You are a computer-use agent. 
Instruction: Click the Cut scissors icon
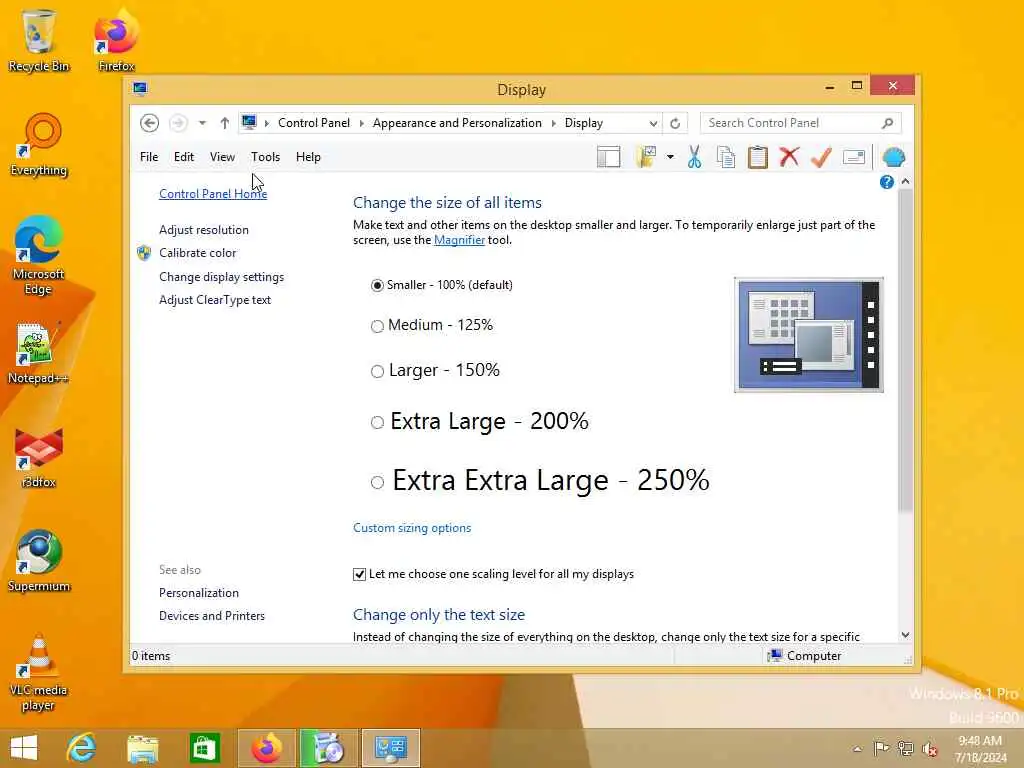(x=694, y=157)
